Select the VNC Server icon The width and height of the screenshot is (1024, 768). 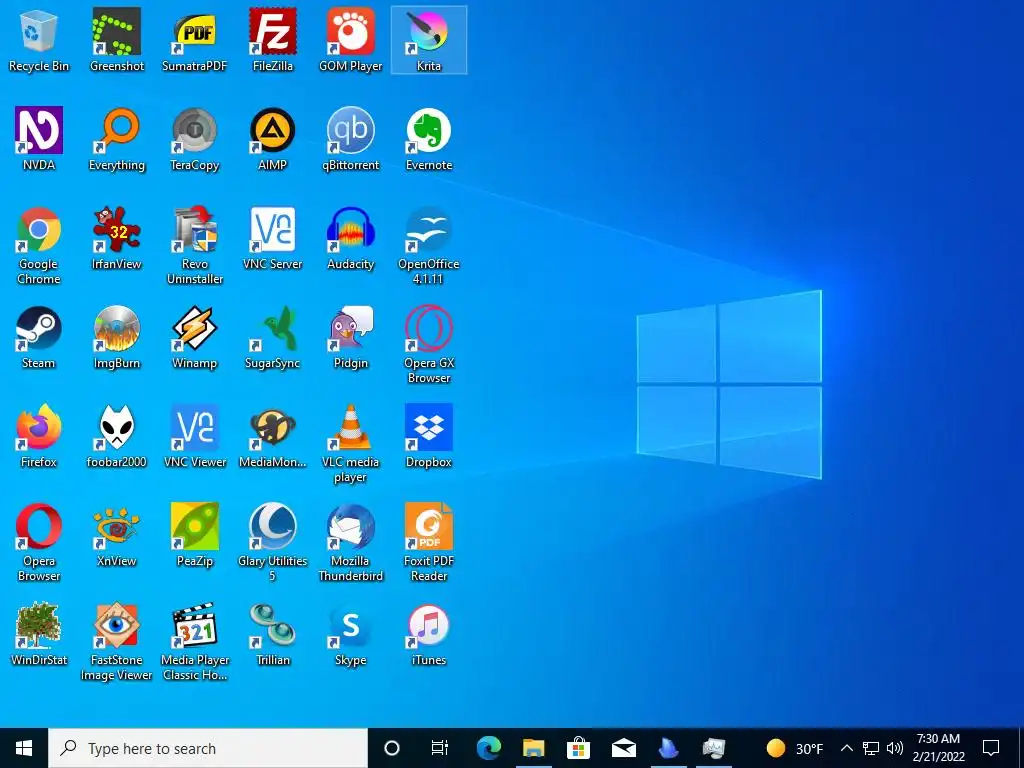[272, 238]
